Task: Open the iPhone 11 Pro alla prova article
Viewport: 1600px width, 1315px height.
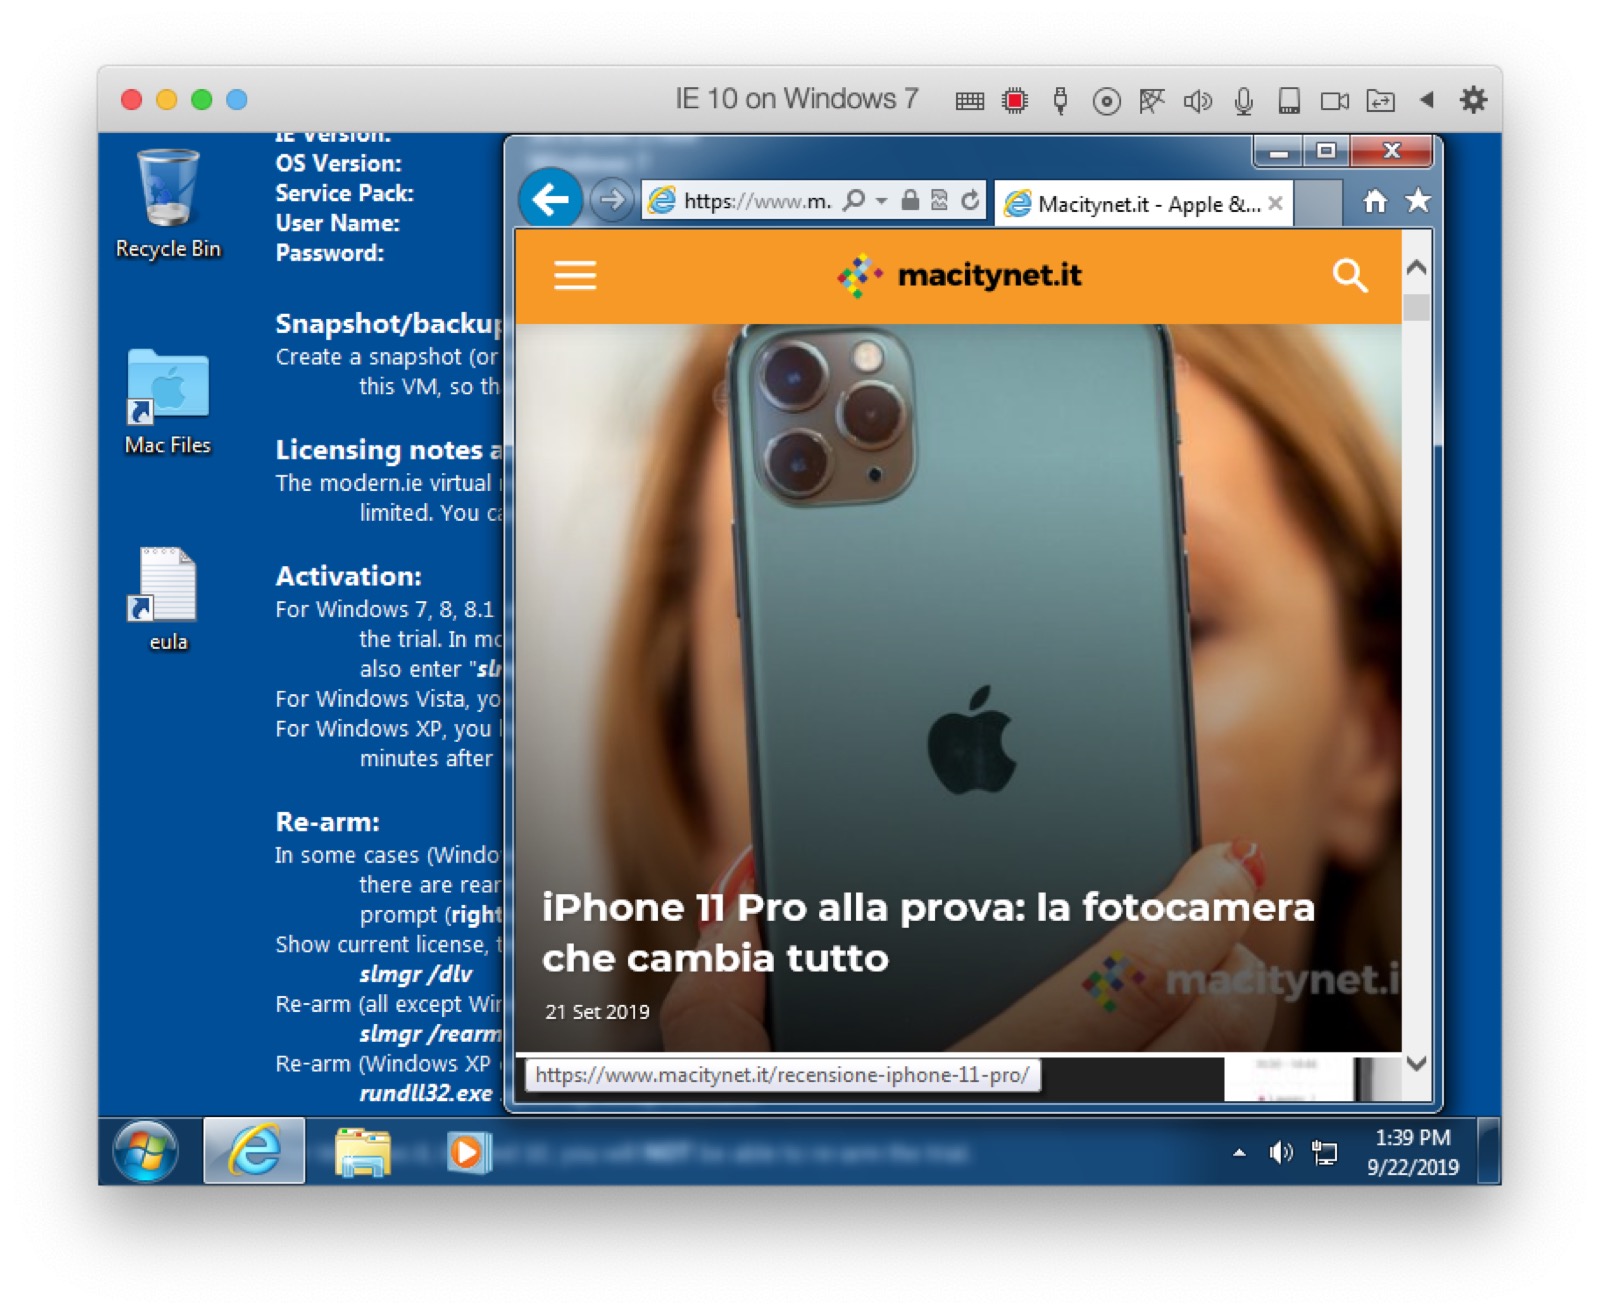Action: coord(928,932)
